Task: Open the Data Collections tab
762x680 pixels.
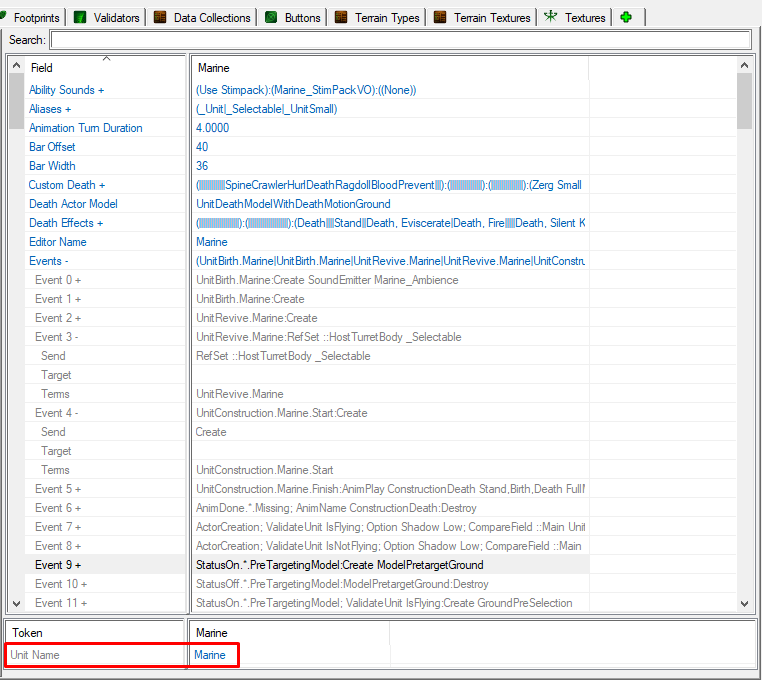Action: tap(203, 17)
